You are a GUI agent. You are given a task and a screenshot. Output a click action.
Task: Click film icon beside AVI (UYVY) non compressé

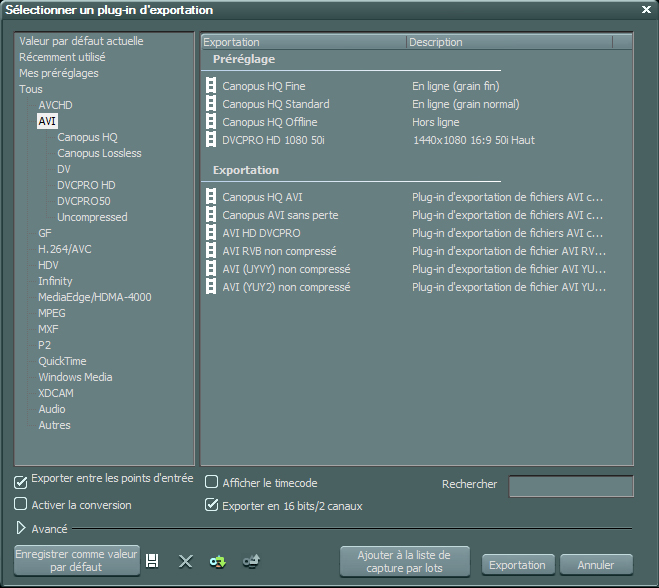(x=211, y=269)
